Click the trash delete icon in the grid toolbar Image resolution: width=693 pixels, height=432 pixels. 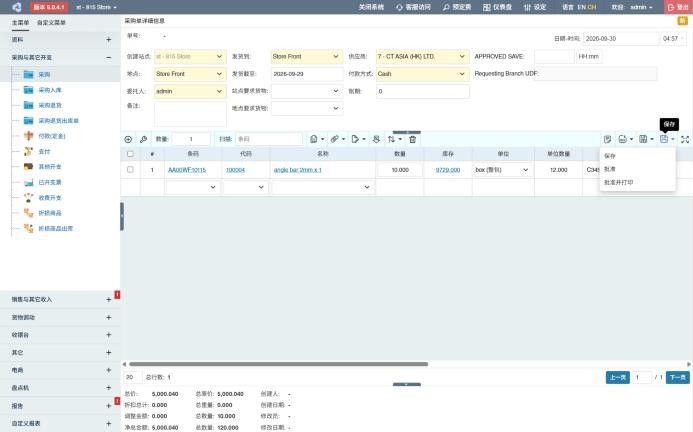(x=412, y=139)
